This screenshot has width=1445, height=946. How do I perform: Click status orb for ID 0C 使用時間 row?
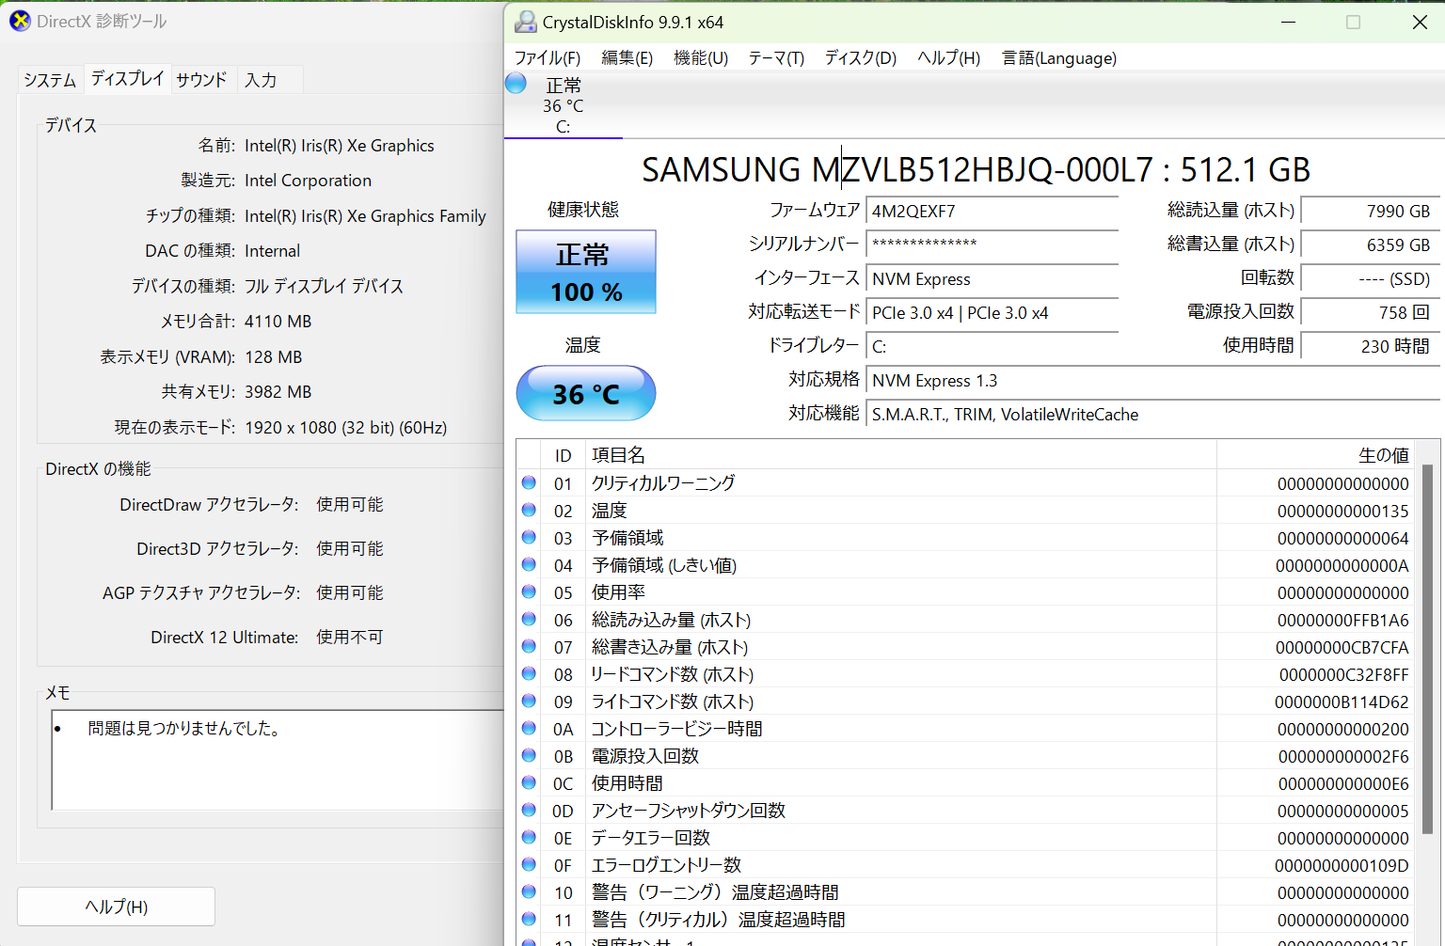point(529,783)
